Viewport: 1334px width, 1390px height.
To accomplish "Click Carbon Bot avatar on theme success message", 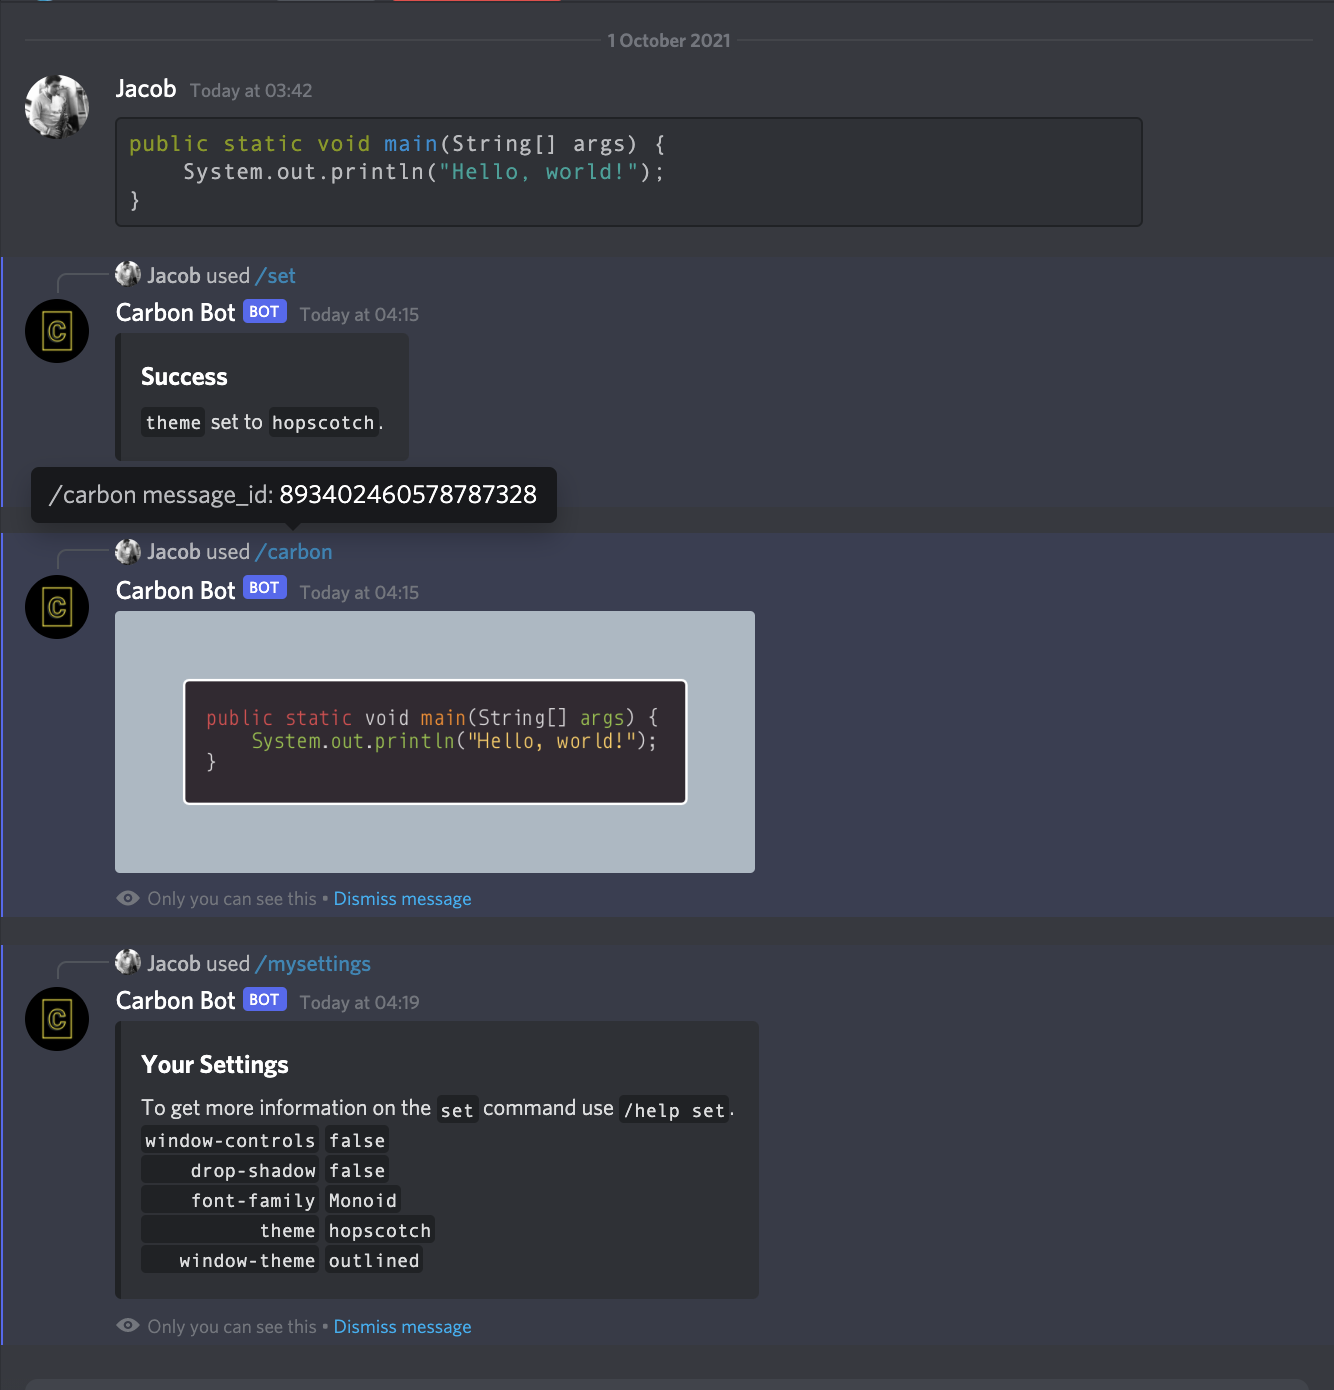I will (x=57, y=331).
